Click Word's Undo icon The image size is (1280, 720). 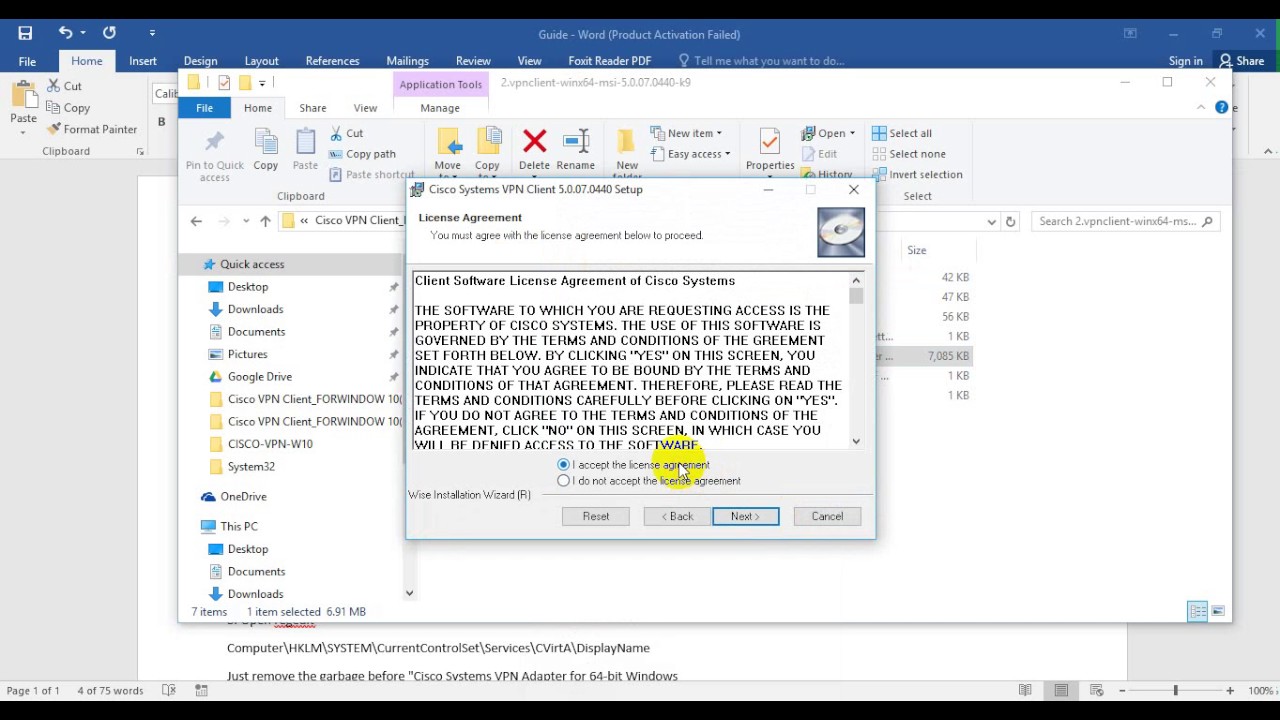65,33
